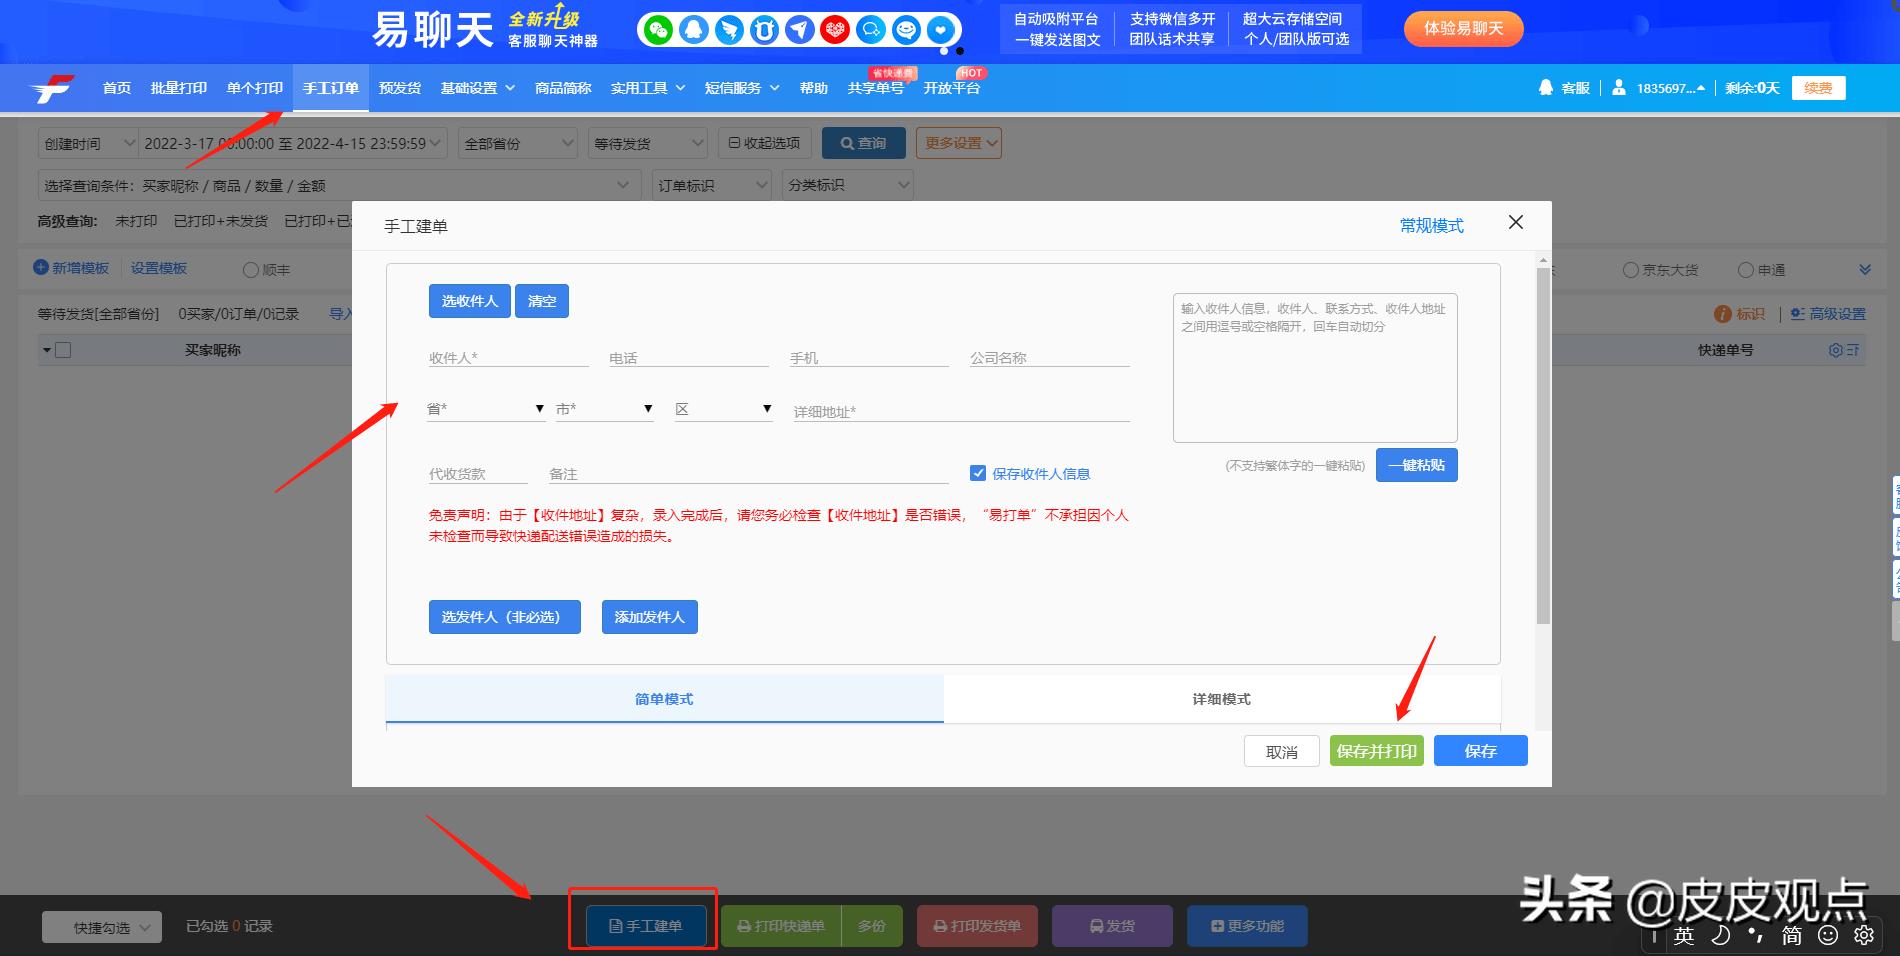Open the 全部省份 dropdown

(x=516, y=142)
